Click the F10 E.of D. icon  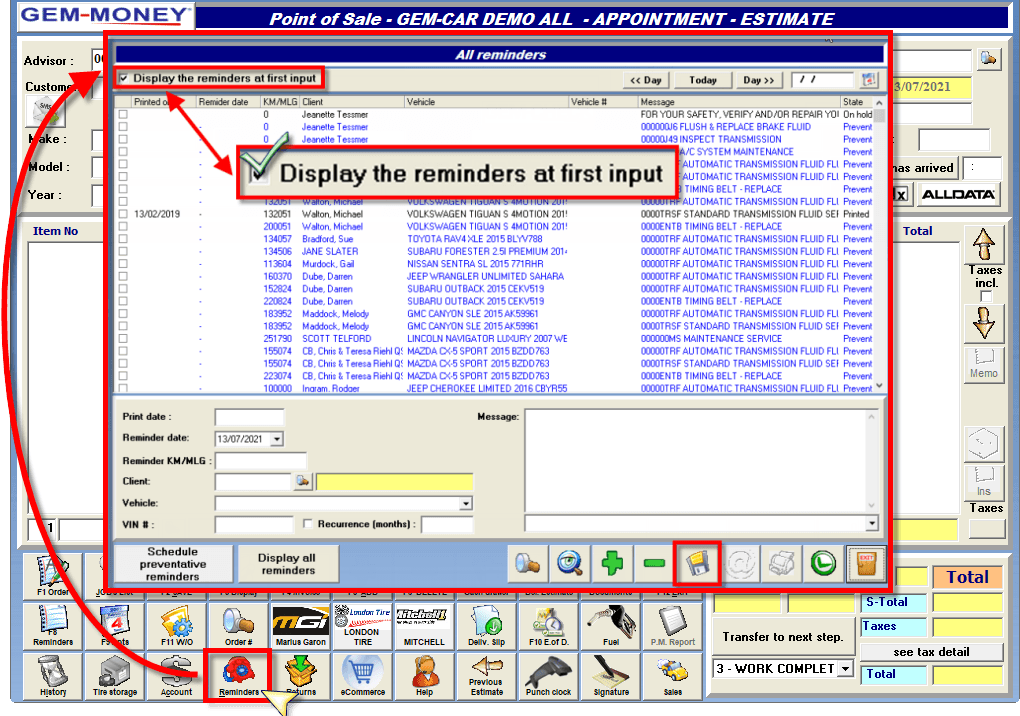(x=548, y=624)
